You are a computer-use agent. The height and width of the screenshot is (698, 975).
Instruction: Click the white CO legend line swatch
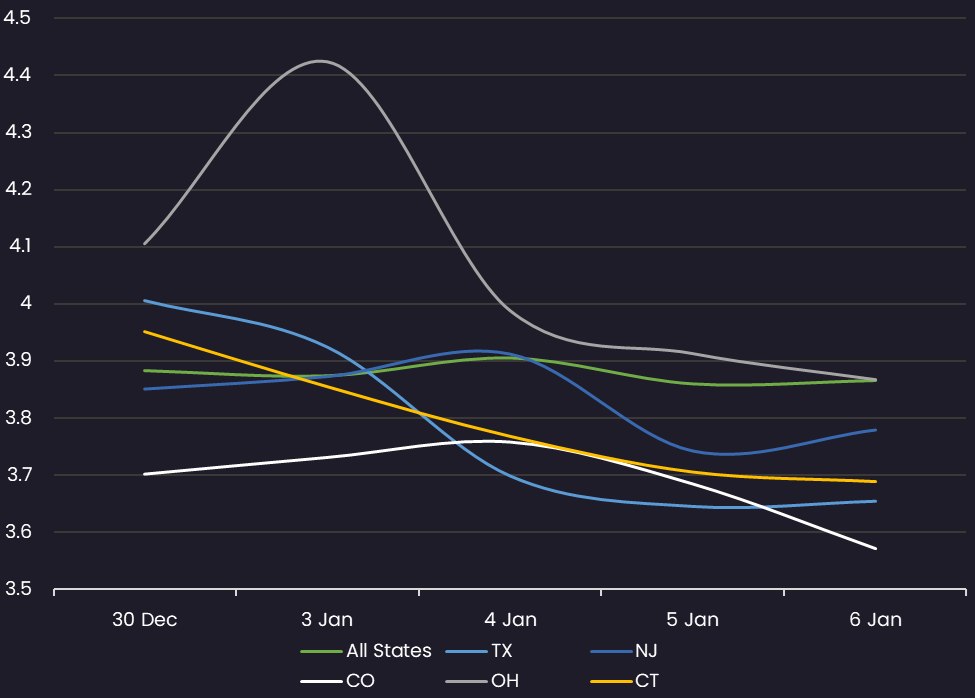pyautogui.click(x=321, y=681)
